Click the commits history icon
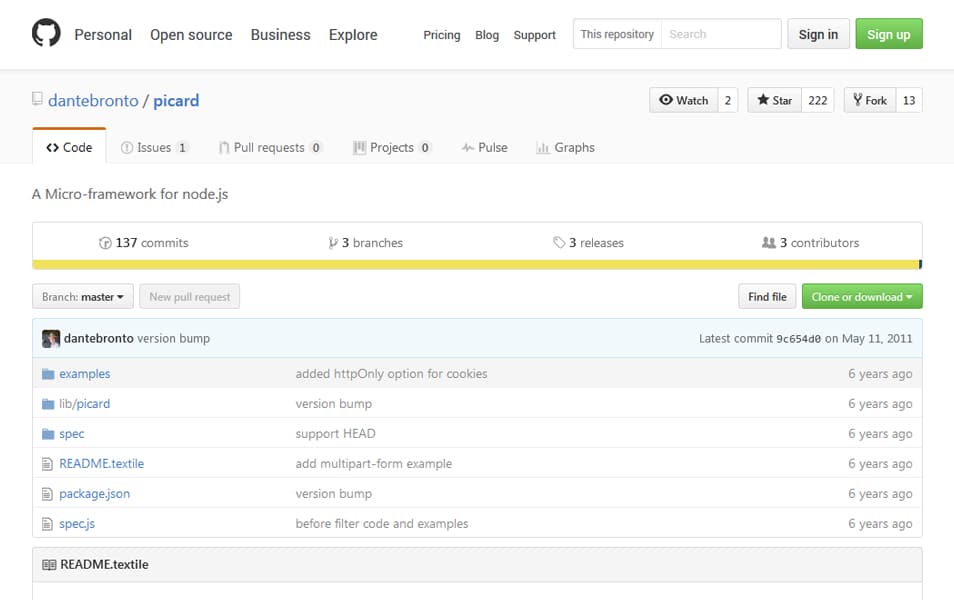Image resolution: width=954 pixels, height=600 pixels. click(x=105, y=243)
